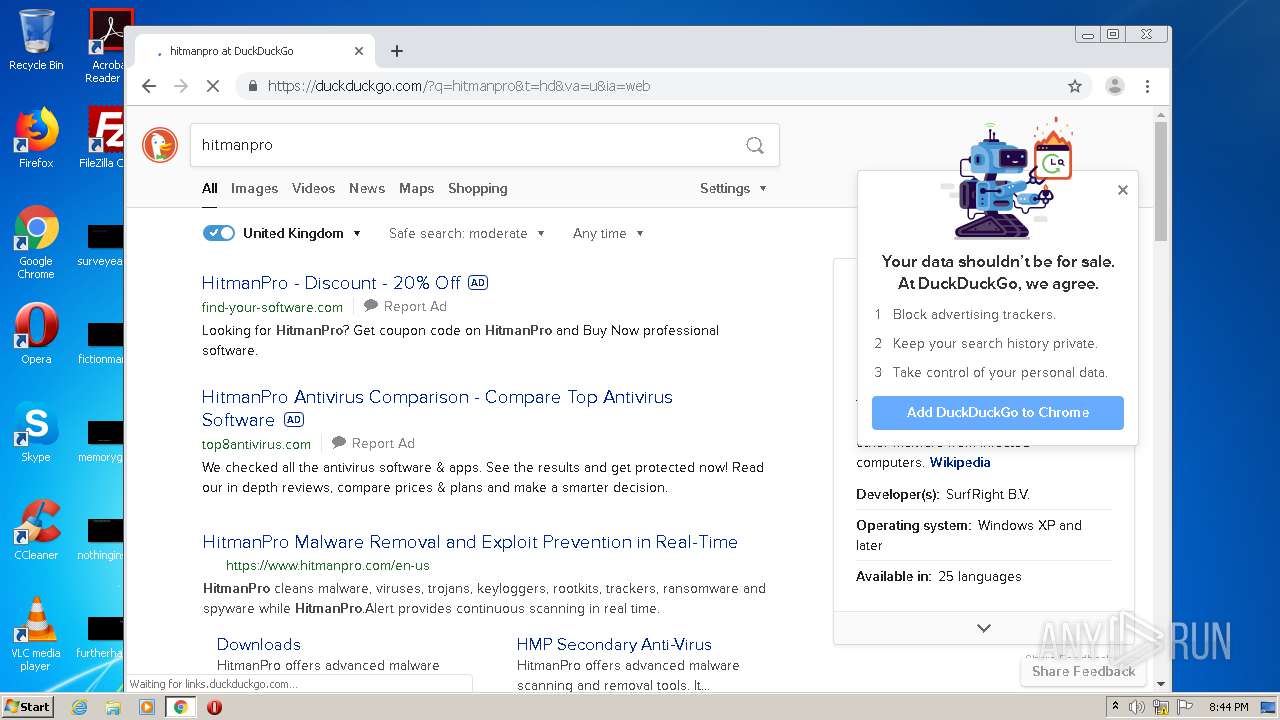Click scrollbar down arrow

click(1161, 684)
